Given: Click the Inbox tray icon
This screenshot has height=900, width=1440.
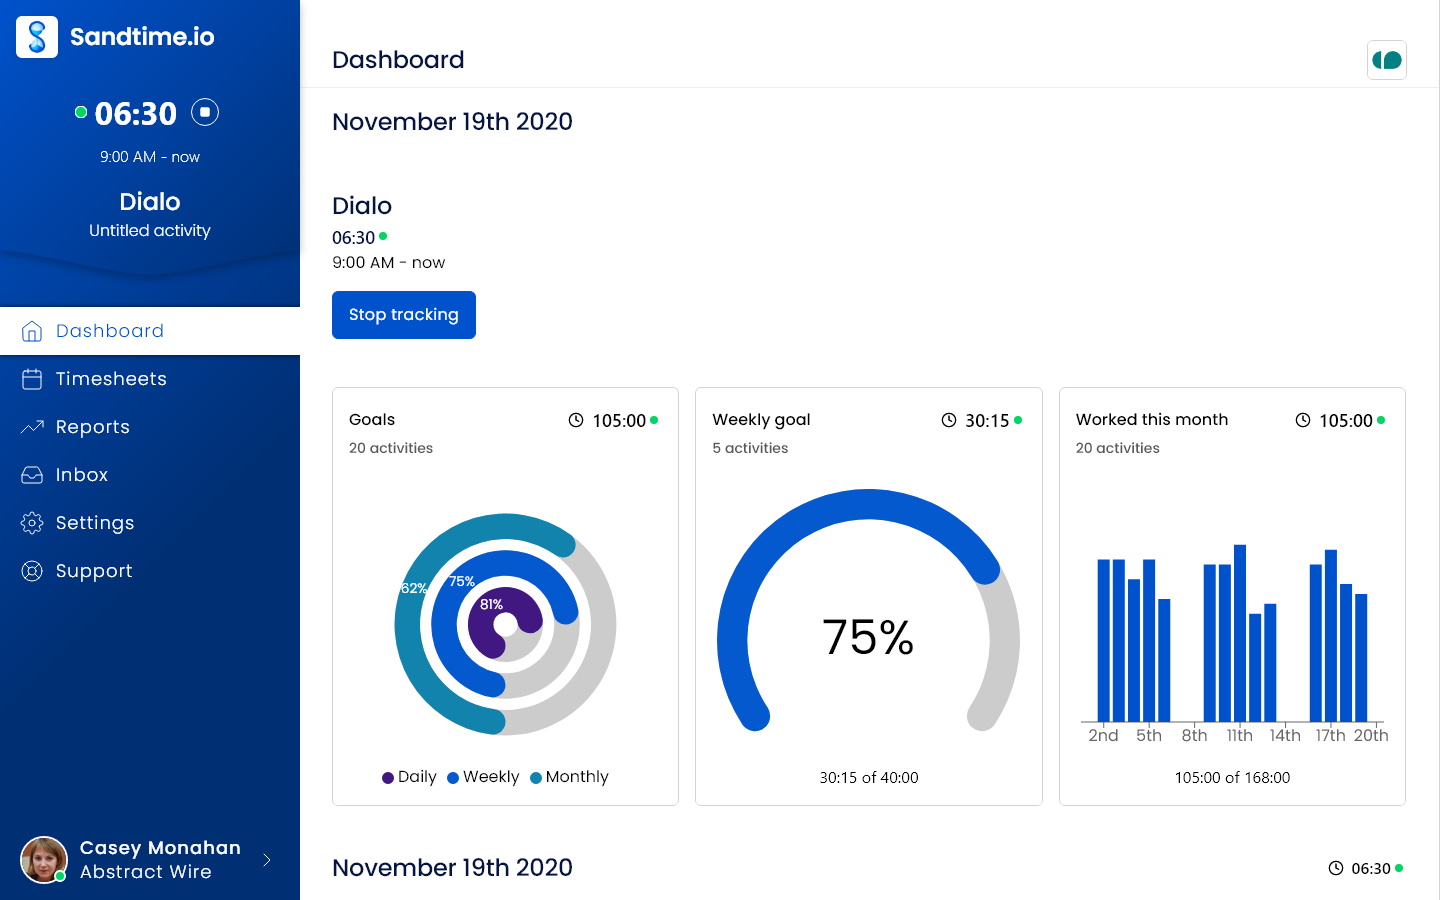Looking at the screenshot, I should (x=32, y=475).
